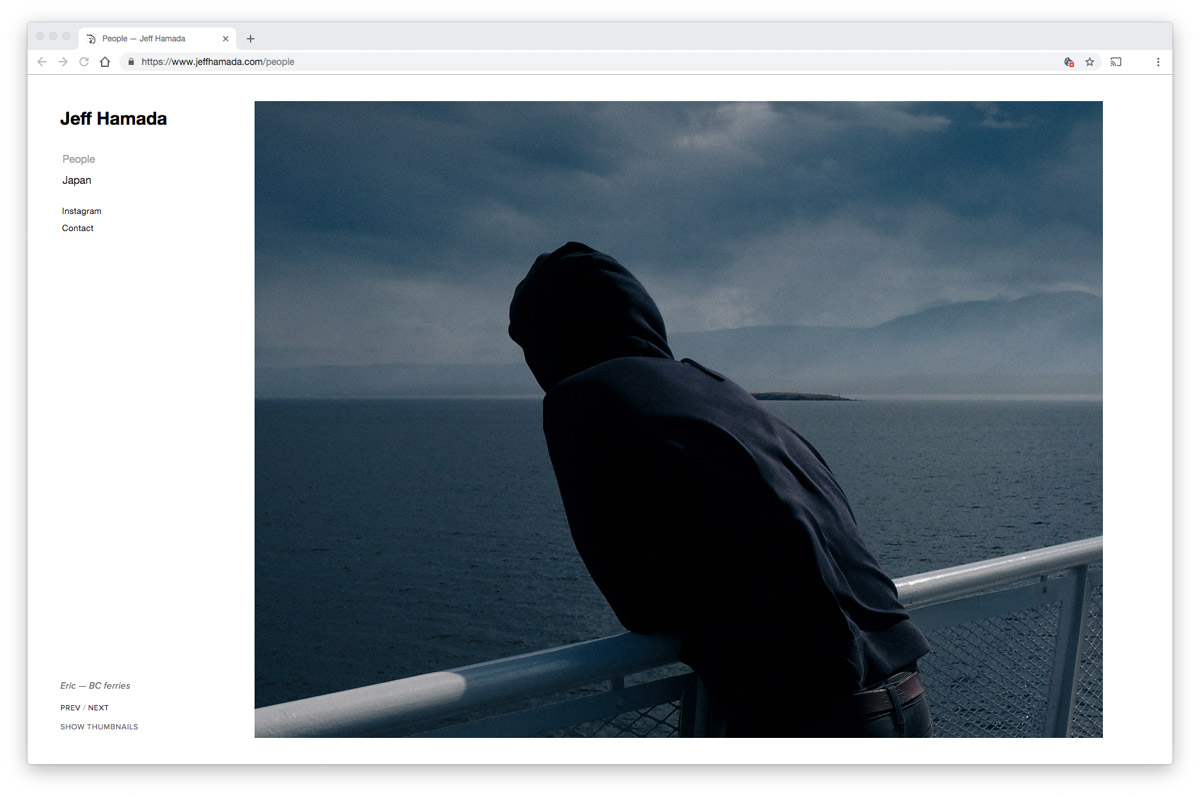
Task: Select the People — Jeff Hamada tab
Action: (157, 39)
